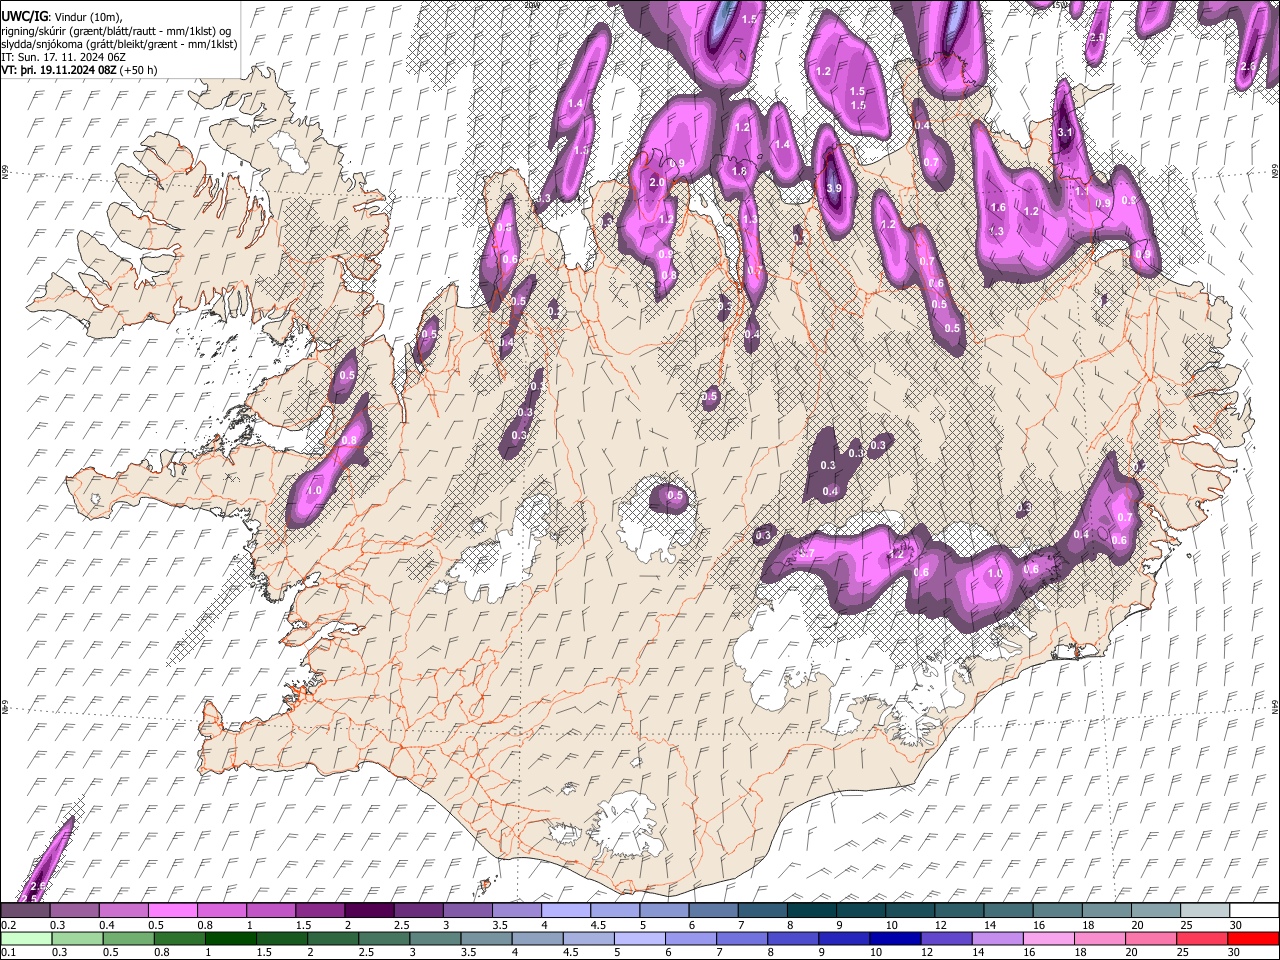Screen dimensions: 1280x960
Task: Click the '10' label under the lower legend row
Action: pos(876,952)
